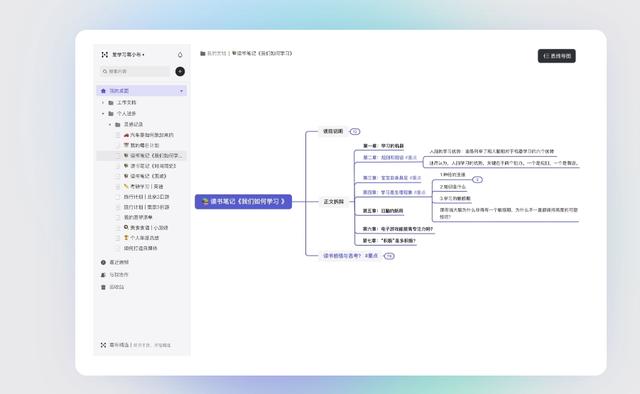Click the dark mind-map view button top right

(557, 56)
